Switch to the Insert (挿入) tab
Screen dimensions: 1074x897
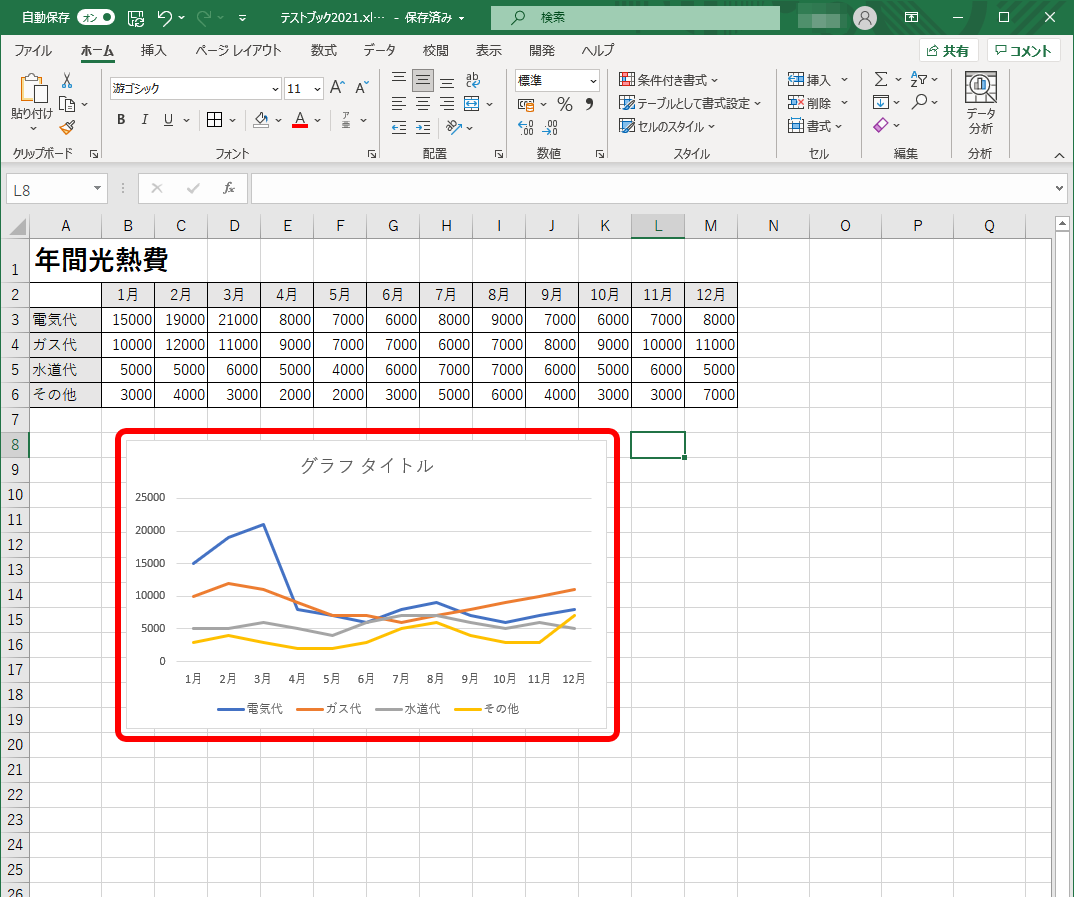click(x=153, y=51)
